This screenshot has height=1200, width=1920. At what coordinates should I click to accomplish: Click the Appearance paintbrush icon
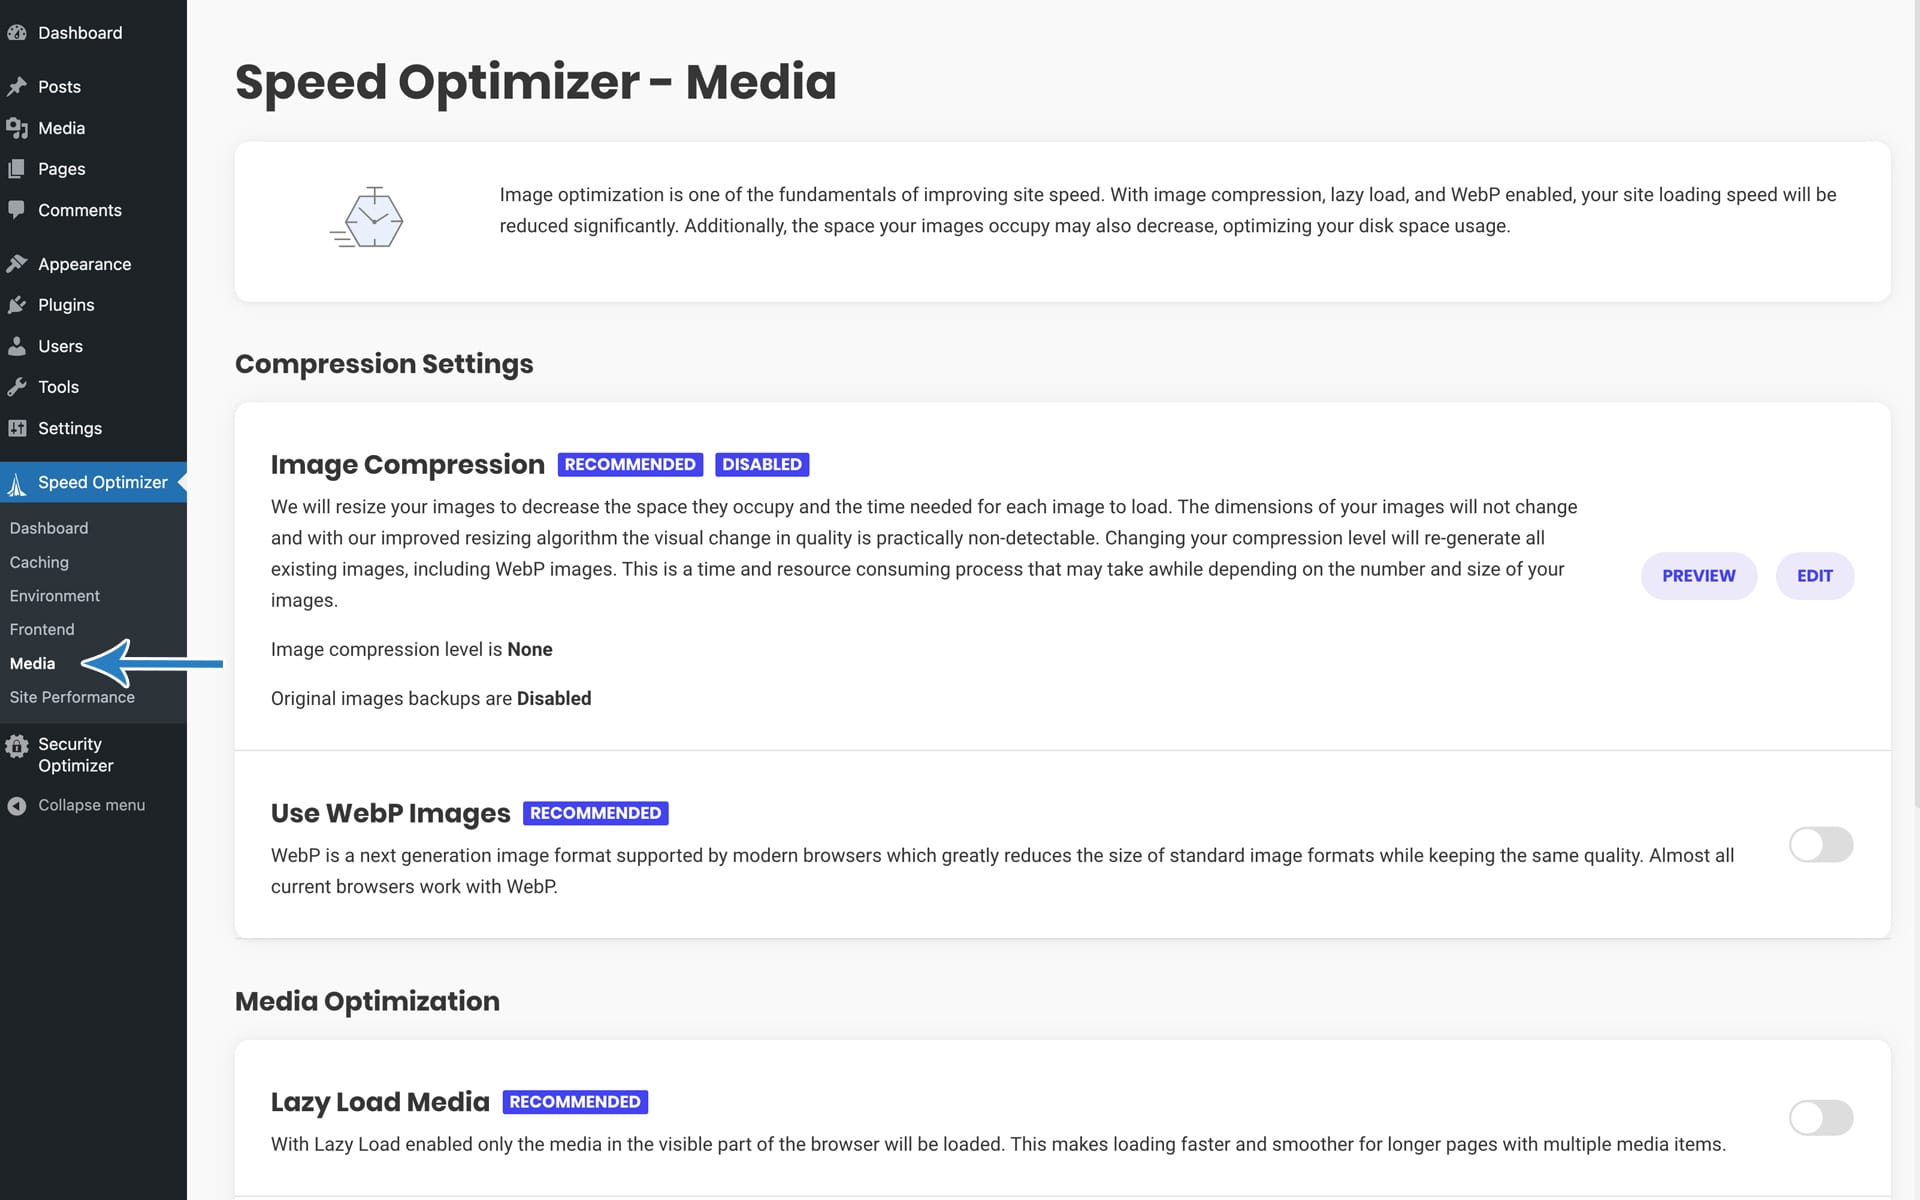pyautogui.click(x=16, y=264)
